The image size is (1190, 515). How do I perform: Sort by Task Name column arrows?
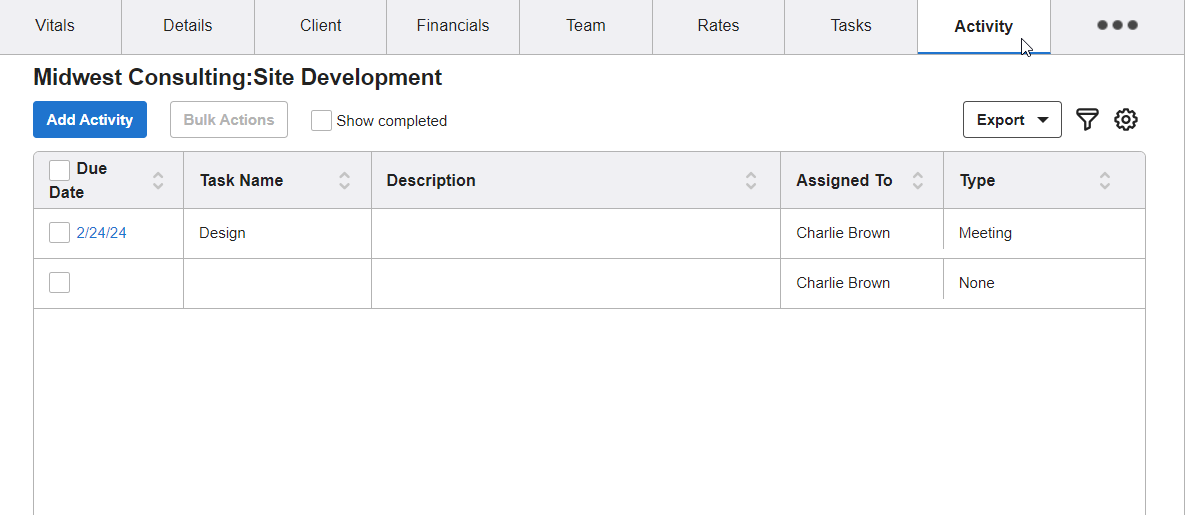345,181
